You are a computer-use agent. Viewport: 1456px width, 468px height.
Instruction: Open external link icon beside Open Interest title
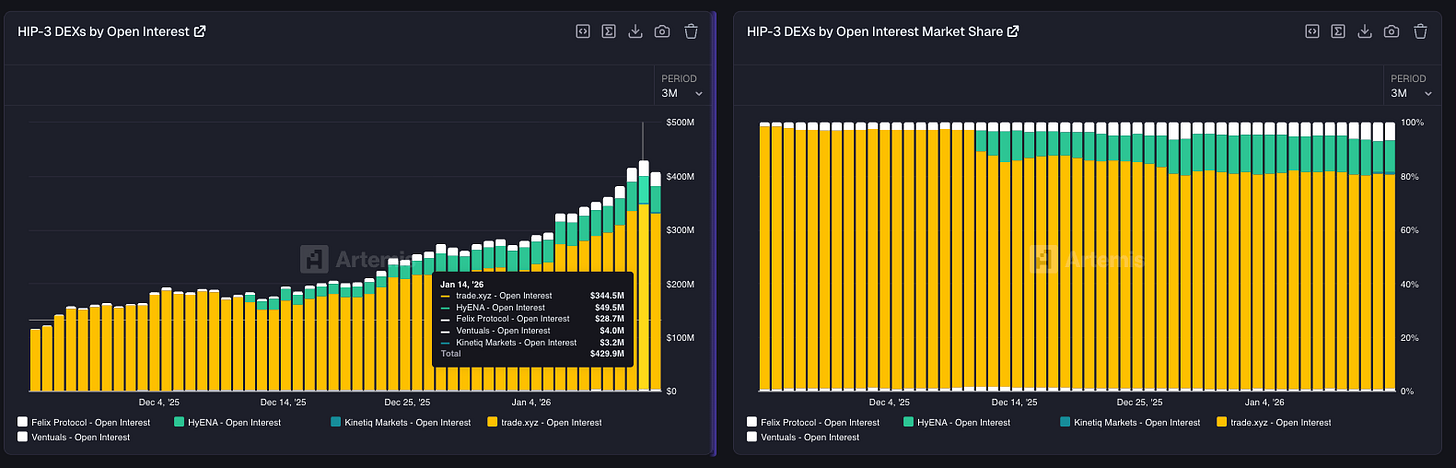click(200, 31)
